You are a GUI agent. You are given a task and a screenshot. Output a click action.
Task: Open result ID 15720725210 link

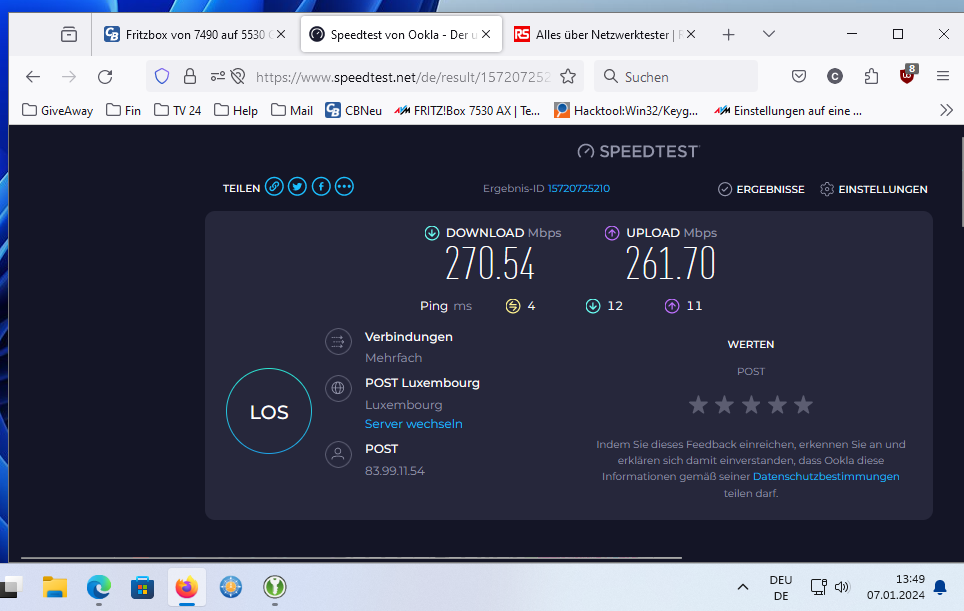pos(579,188)
